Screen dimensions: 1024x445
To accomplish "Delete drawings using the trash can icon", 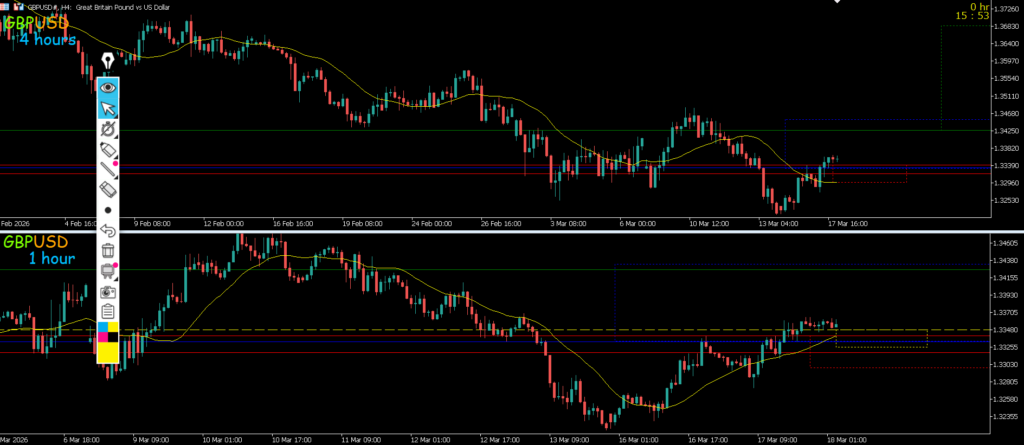I will [108, 251].
